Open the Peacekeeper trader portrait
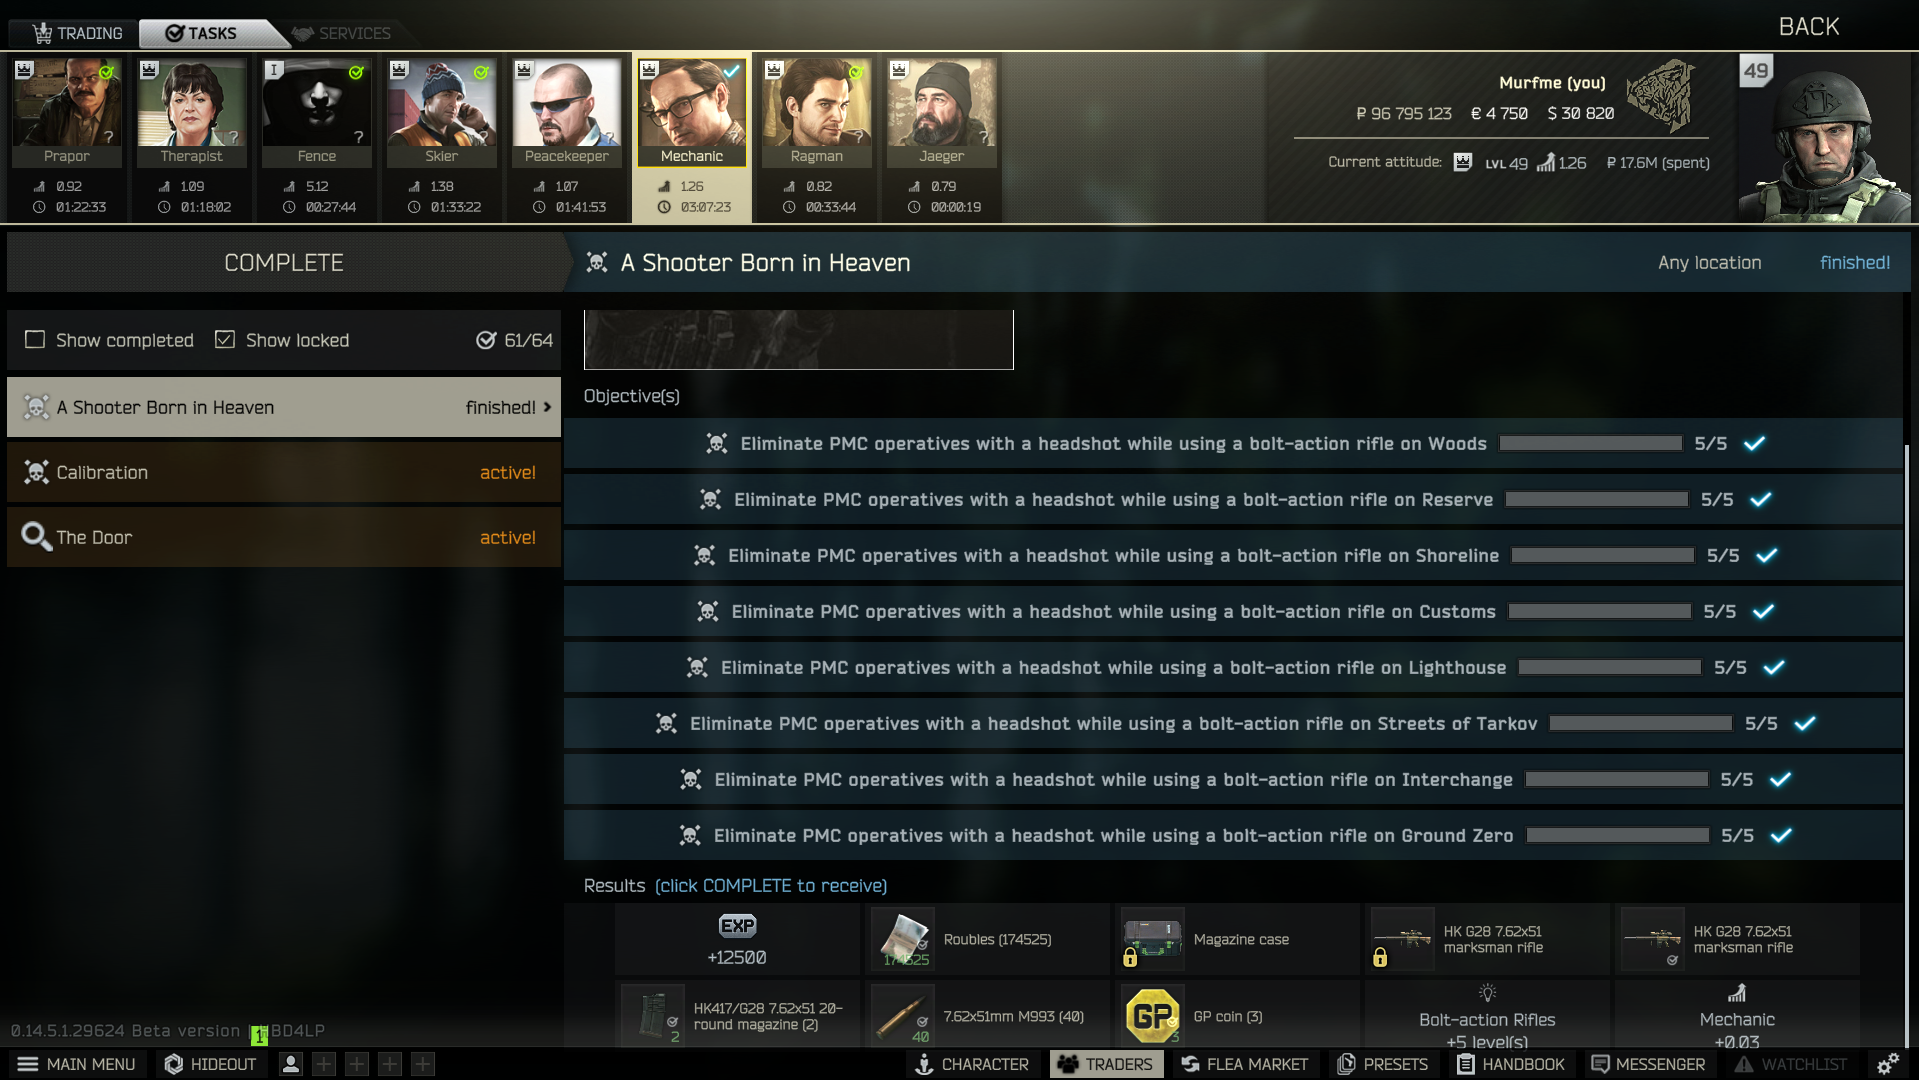Image resolution: width=1919 pixels, height=1080 pixels. [566, 112]
